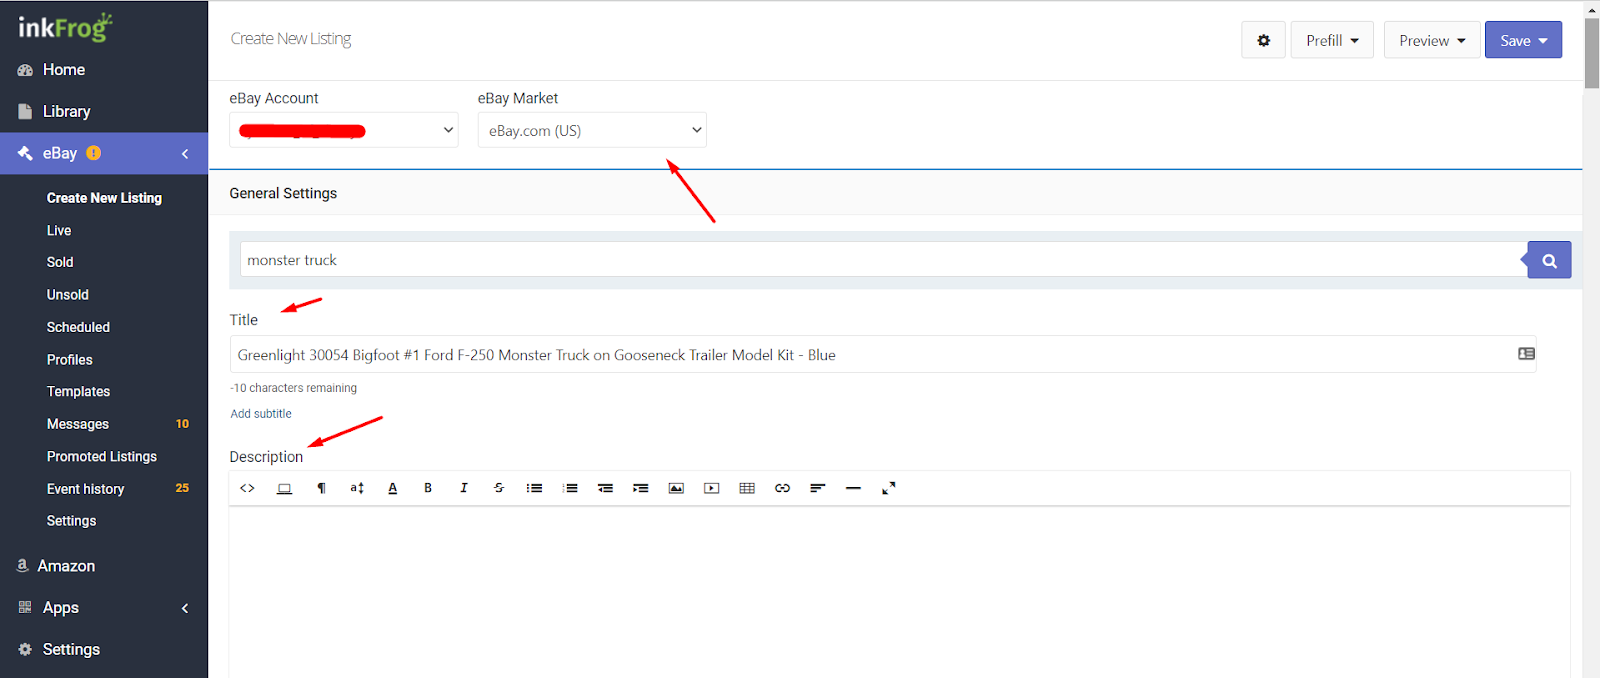Insert a bulleted list in description
This screenshot has width=1600, height=678.
[x=535, y=488]
